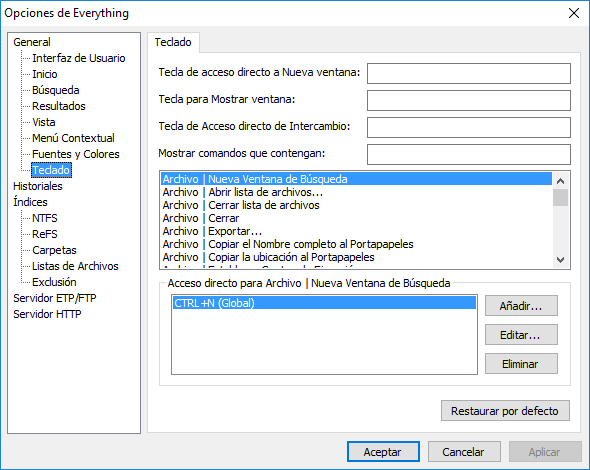
Task: Open Exclusión settings
Action: tap(54, 282)
